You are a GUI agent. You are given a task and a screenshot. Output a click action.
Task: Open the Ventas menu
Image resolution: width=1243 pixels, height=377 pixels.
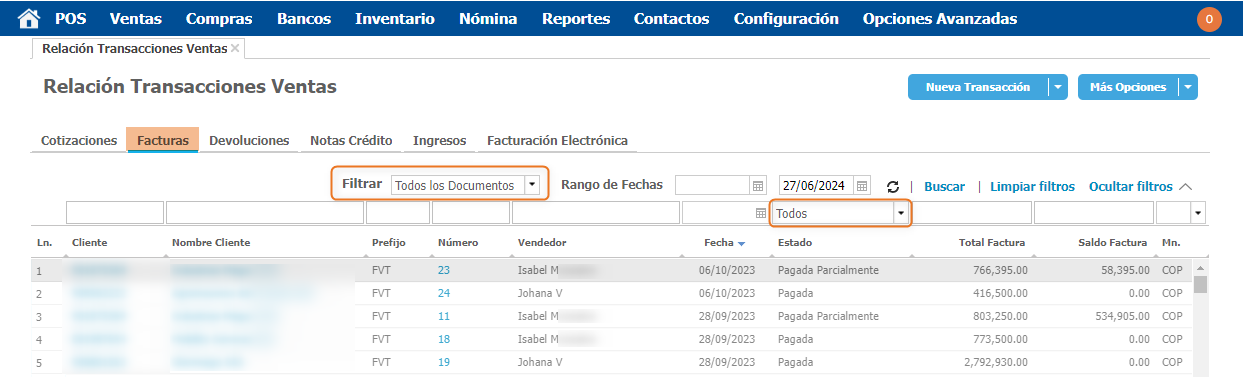click(x=136, y=19)
